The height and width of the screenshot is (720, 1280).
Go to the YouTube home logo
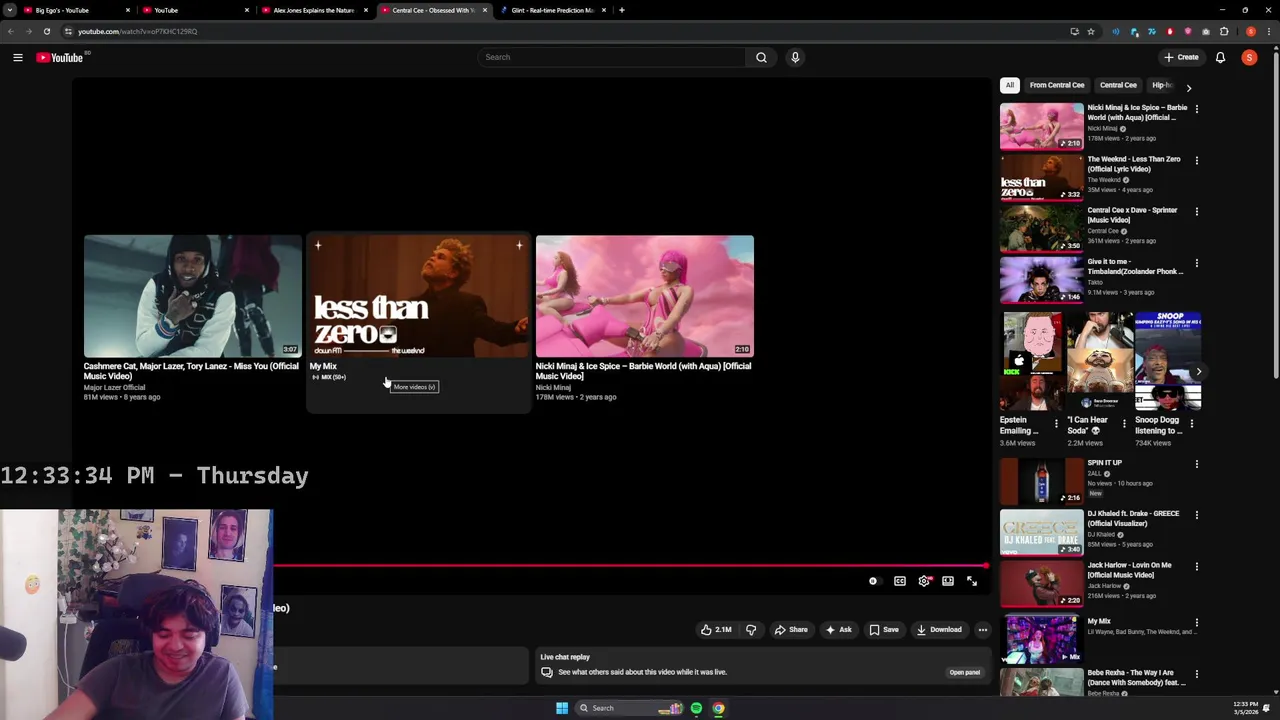pos(60,57)
